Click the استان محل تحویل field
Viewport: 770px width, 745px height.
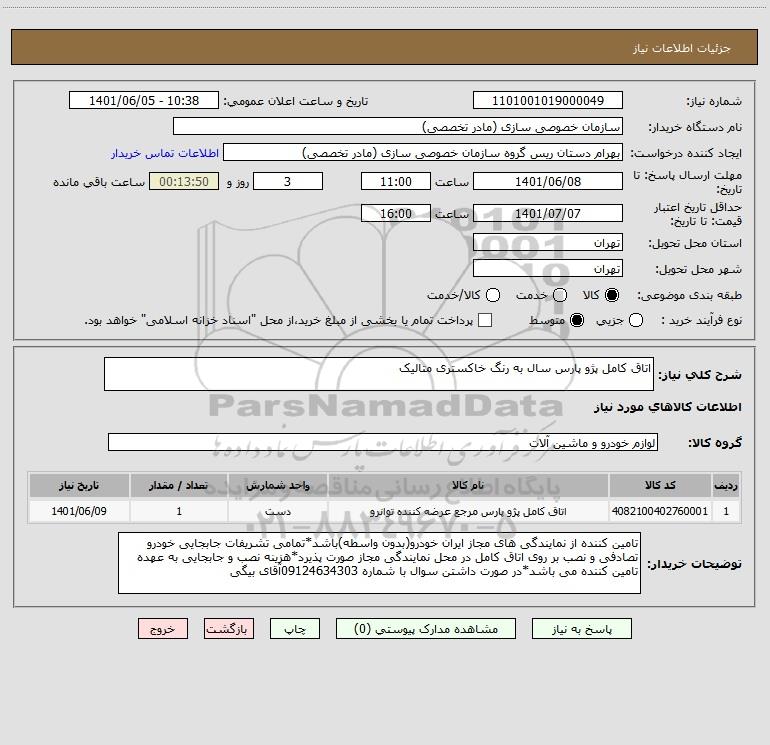tap(548, 243)
